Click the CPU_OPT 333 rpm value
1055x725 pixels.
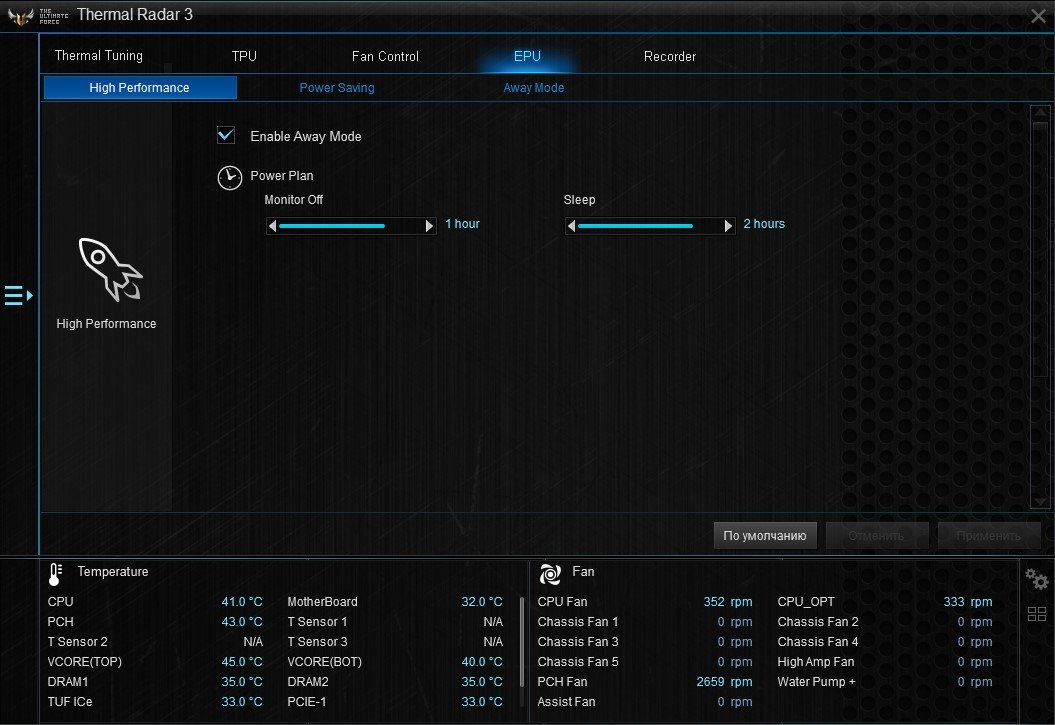(968, 602)
